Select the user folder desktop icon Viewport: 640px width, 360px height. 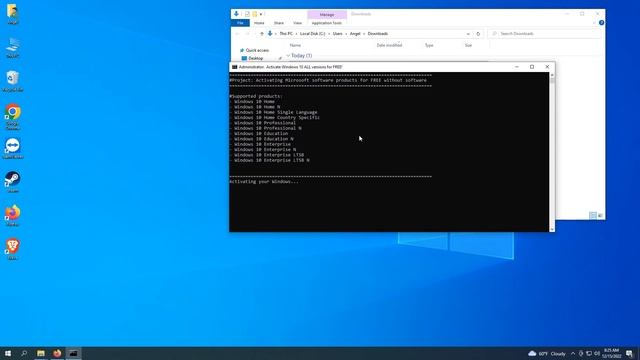13,14
